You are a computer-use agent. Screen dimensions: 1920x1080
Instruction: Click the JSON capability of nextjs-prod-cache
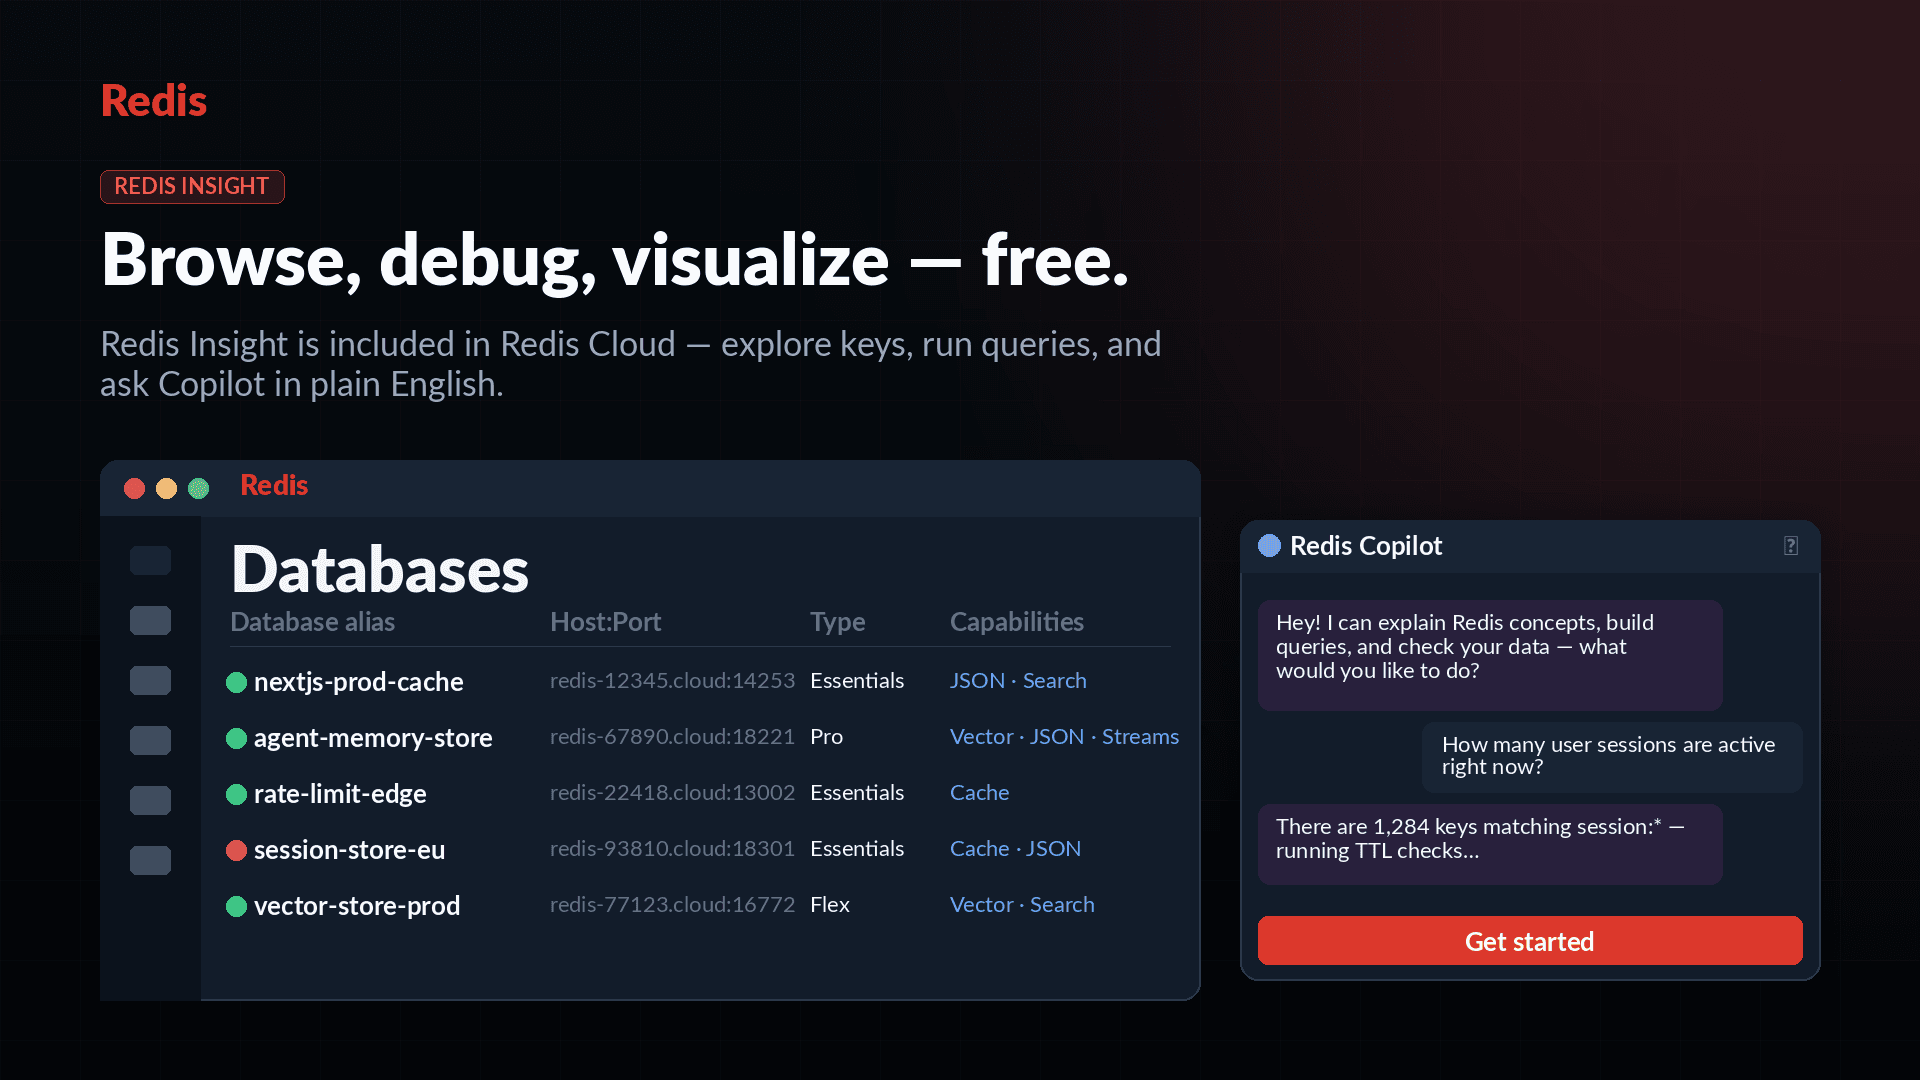pos(977,681)
